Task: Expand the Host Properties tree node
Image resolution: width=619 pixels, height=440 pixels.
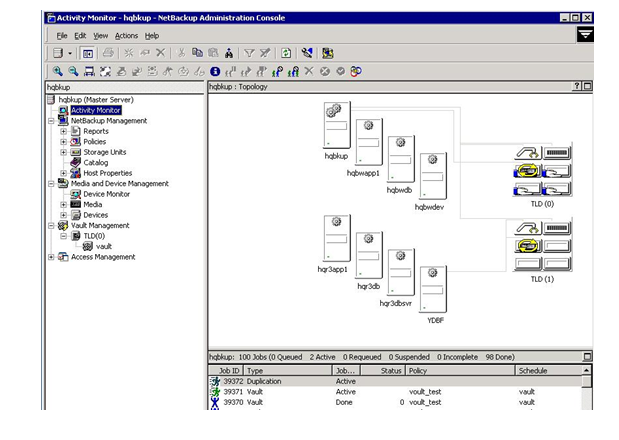Action: pyautogui.click(x=63, y=173)
